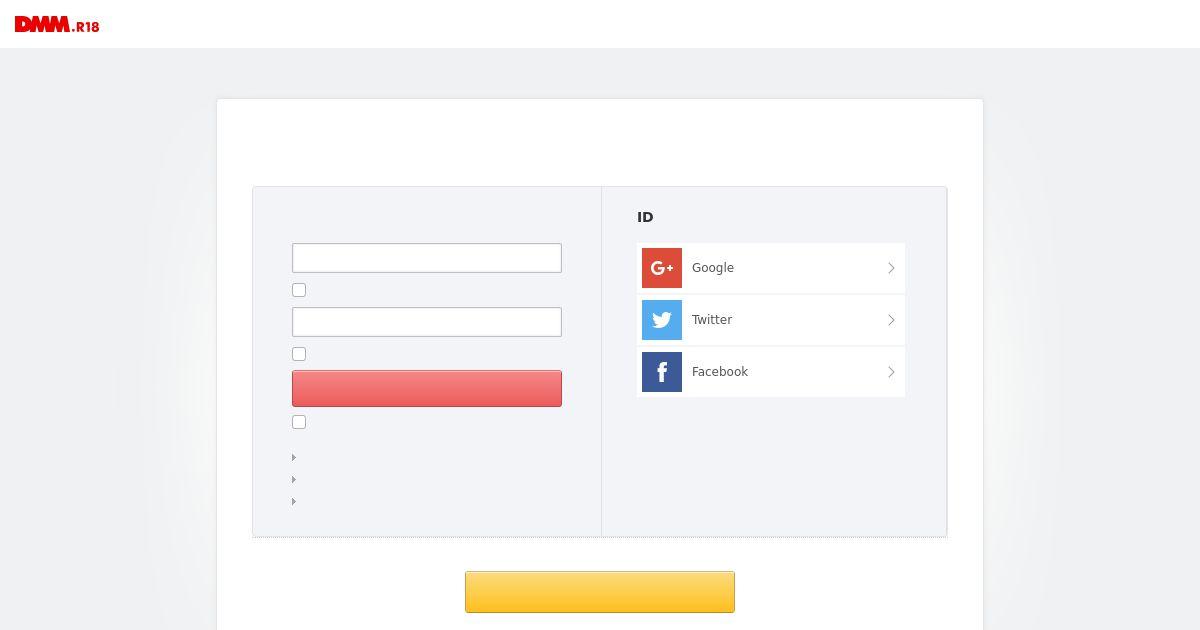Select the second small triangle bullet link
The image size is (1200, 630).
(x=294, y=479)
